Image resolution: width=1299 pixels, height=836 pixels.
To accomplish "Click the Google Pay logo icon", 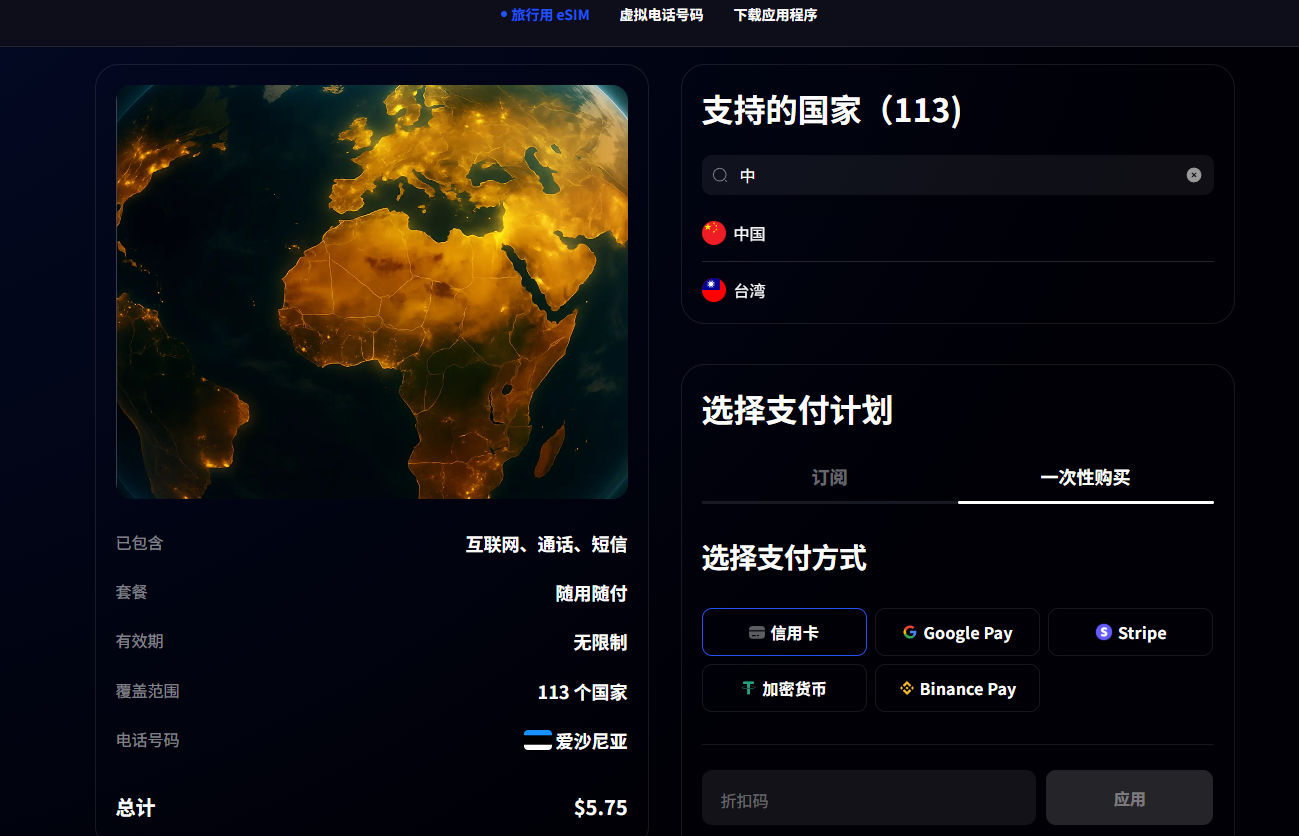I will click(x=910, y=632).
